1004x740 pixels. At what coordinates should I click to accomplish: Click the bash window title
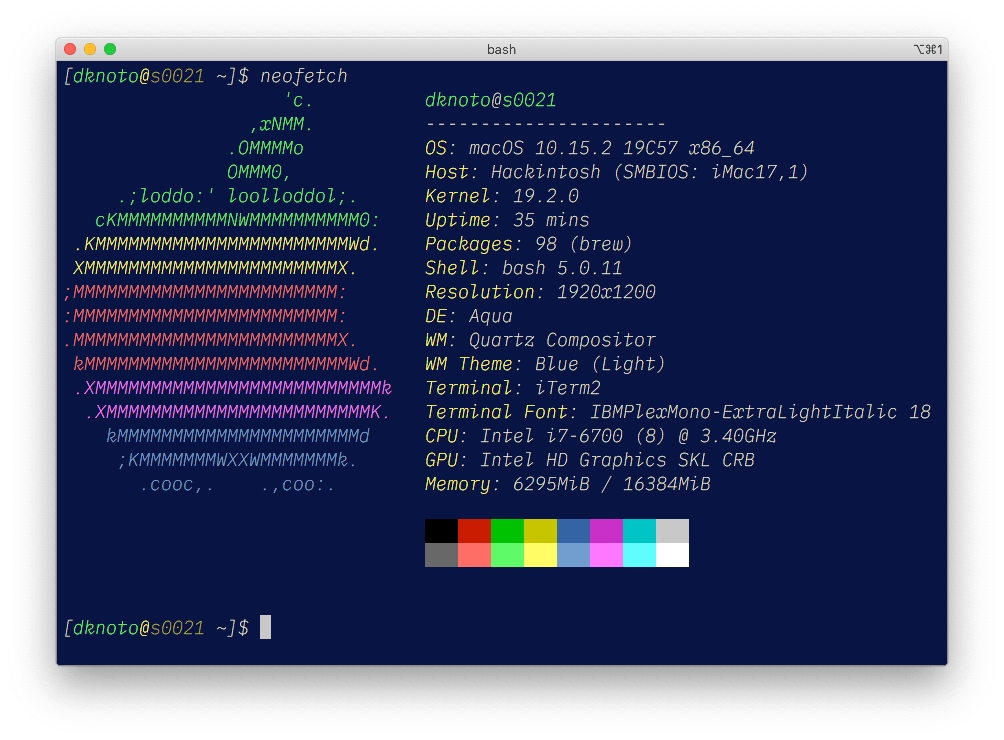[x=501, y=49]
